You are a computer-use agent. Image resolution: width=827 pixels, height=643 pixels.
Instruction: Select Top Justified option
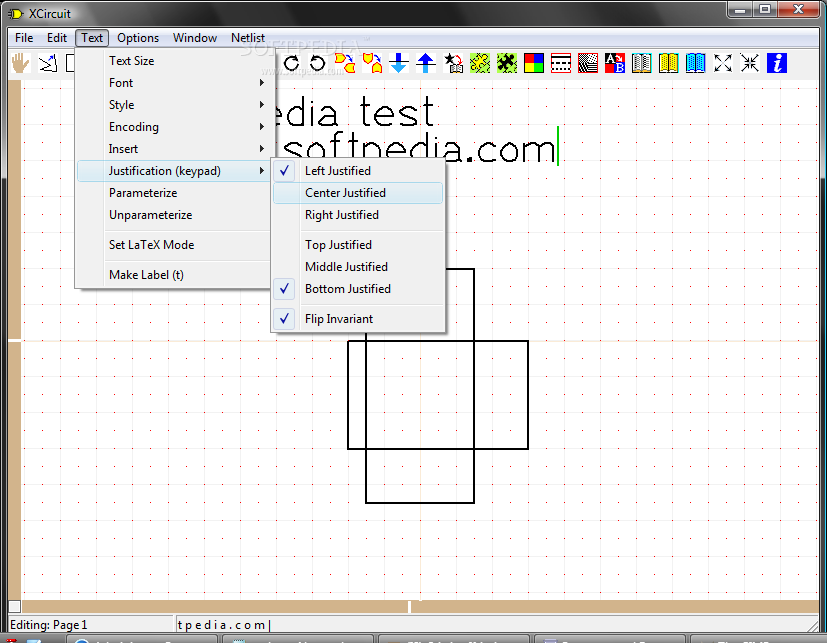coord(358,245)
